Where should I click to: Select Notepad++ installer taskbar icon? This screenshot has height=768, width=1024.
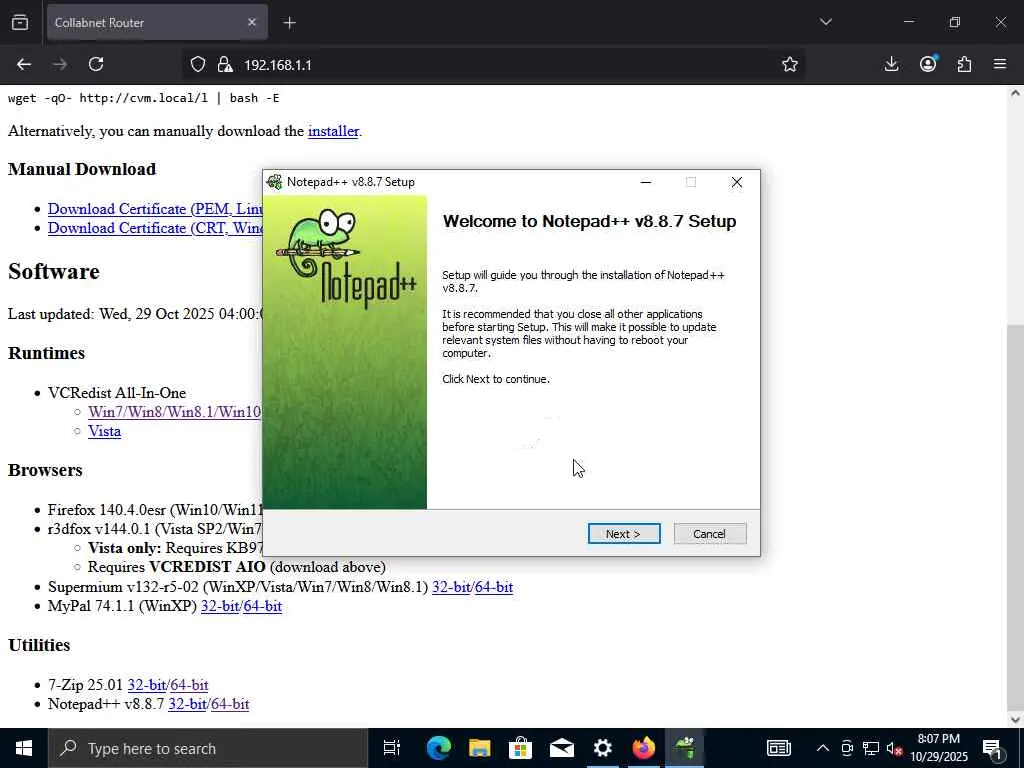click(x=684, y=748)
